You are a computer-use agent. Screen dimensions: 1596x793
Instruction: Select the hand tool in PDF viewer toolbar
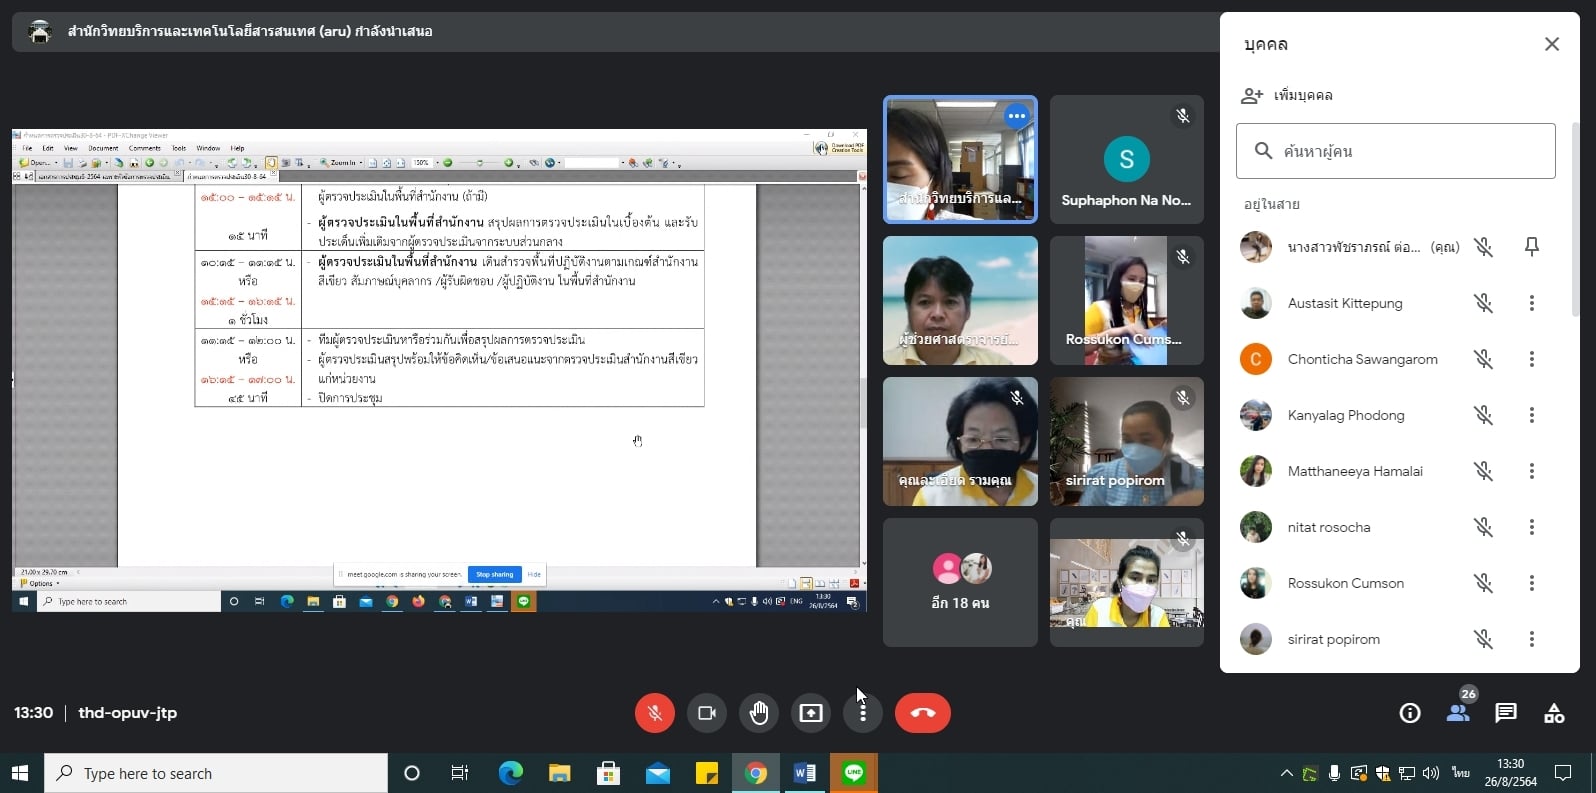[x=271, y=162]
